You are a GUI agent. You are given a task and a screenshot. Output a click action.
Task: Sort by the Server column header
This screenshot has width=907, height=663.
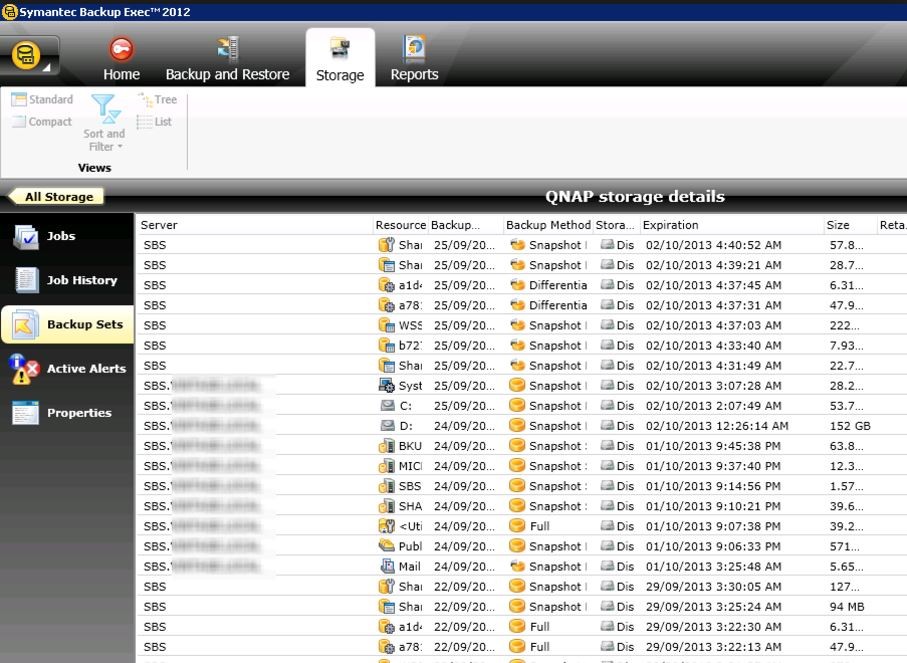click(x=255, y=225)
